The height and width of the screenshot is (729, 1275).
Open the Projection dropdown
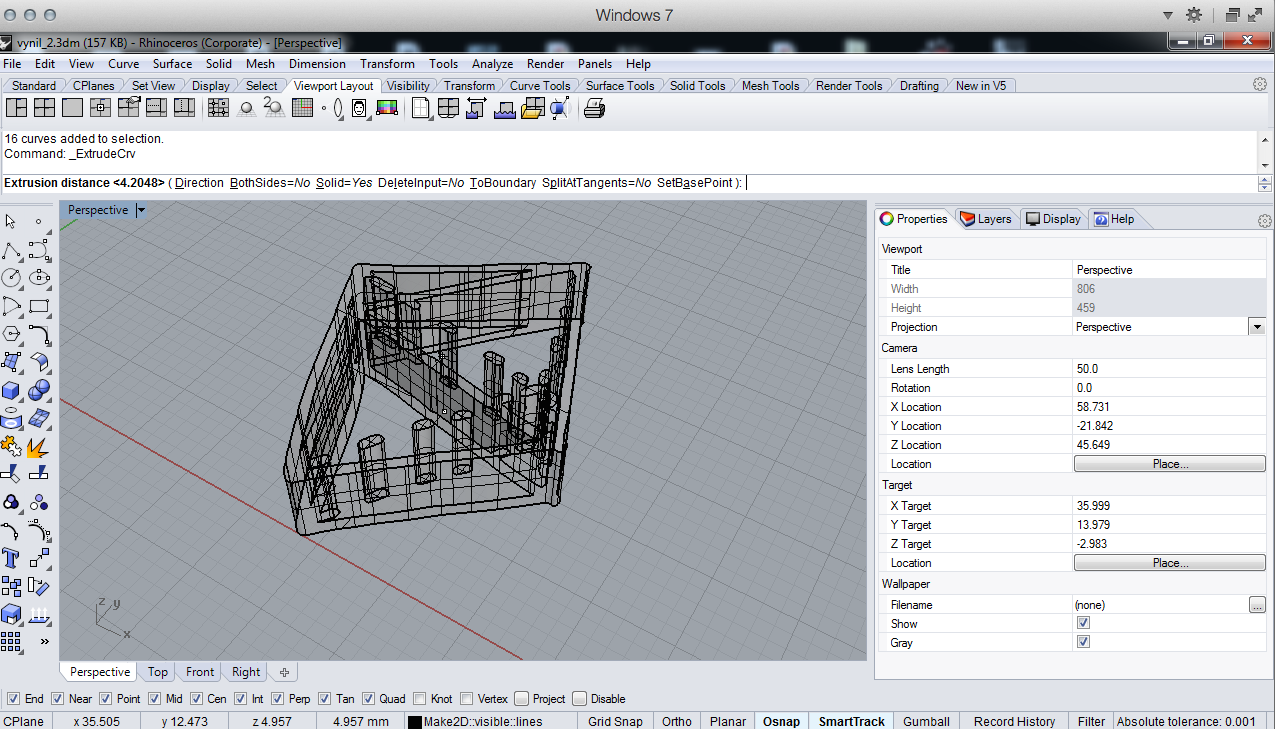click(1256, 327)
